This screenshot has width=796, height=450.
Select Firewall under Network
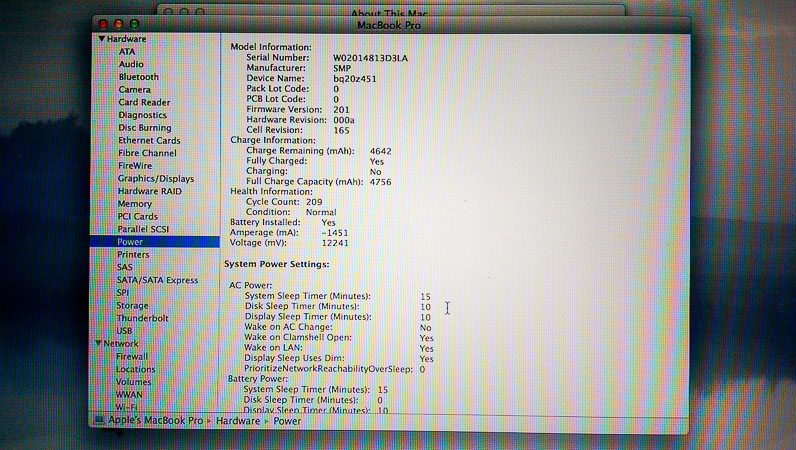click(132, 356)
